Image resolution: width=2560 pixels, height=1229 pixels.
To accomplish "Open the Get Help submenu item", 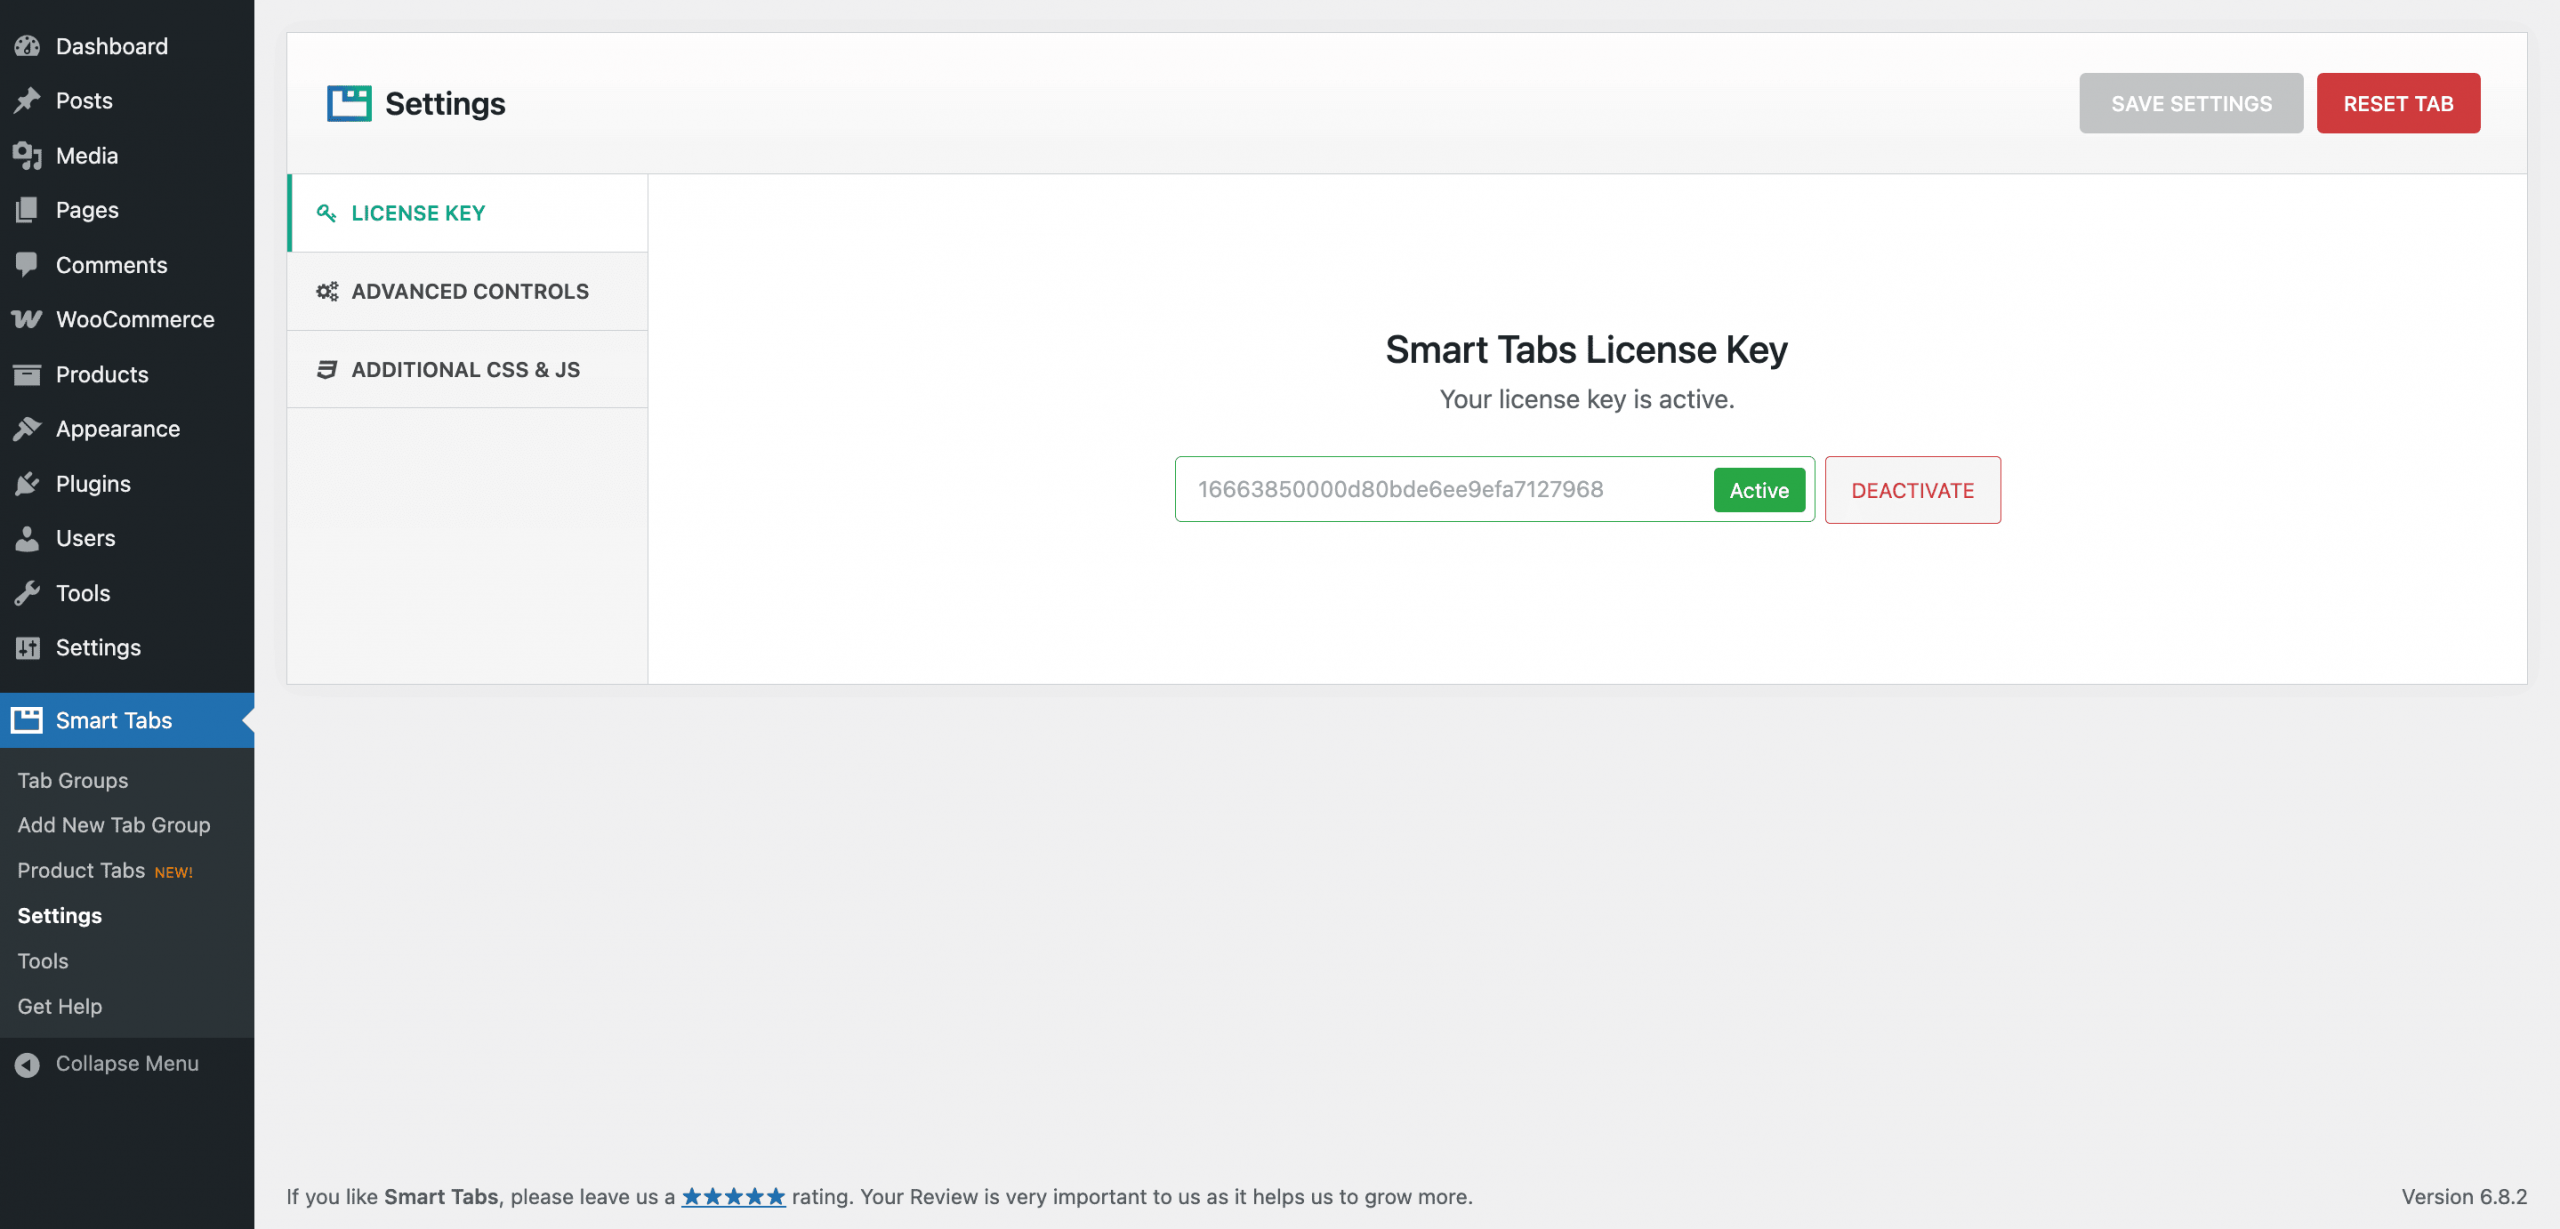I will click(60, 1006).
